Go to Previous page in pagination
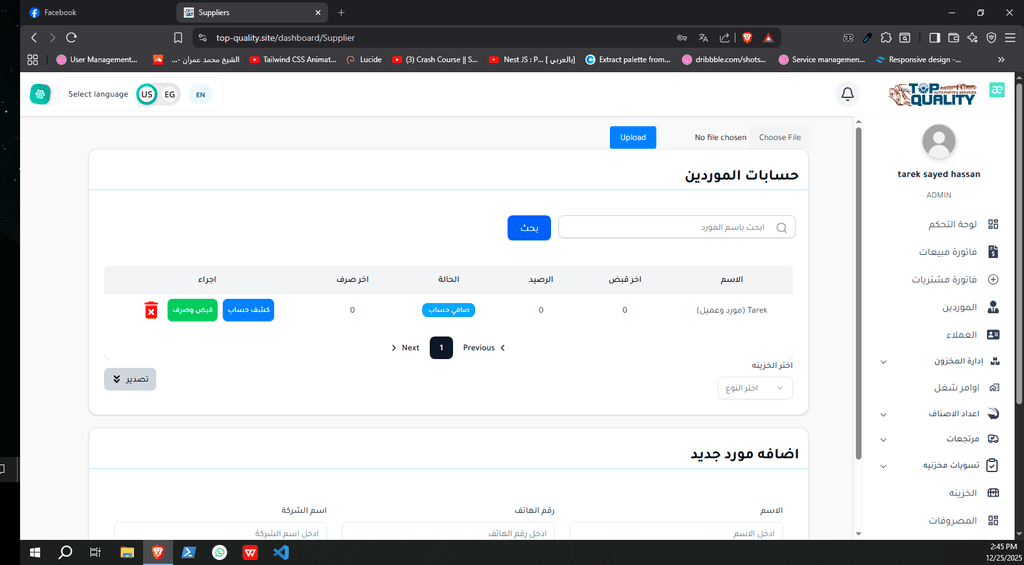 (x=484, y=347)
